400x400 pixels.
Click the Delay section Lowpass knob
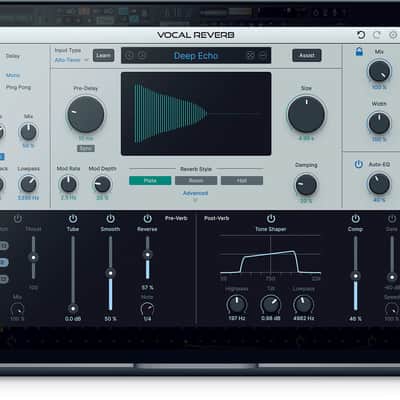[x=28, y=184]
